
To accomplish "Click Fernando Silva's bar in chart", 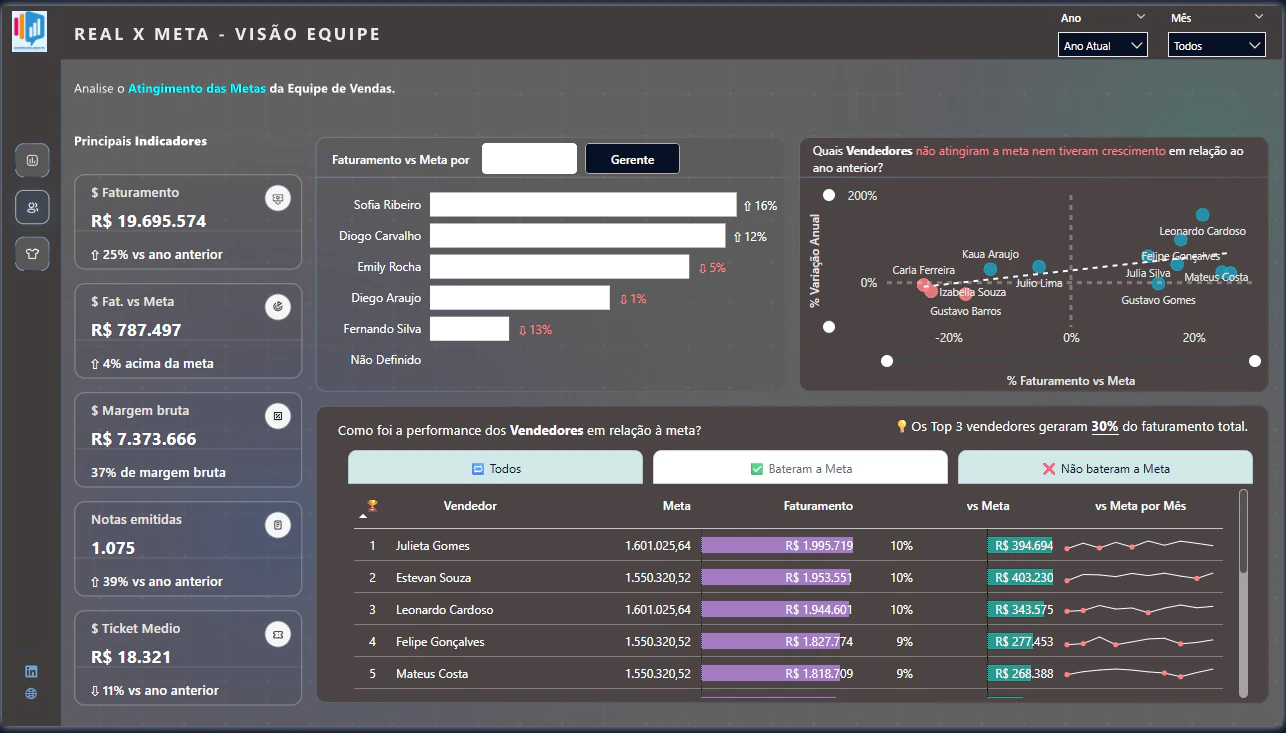I will pos(469,329).
